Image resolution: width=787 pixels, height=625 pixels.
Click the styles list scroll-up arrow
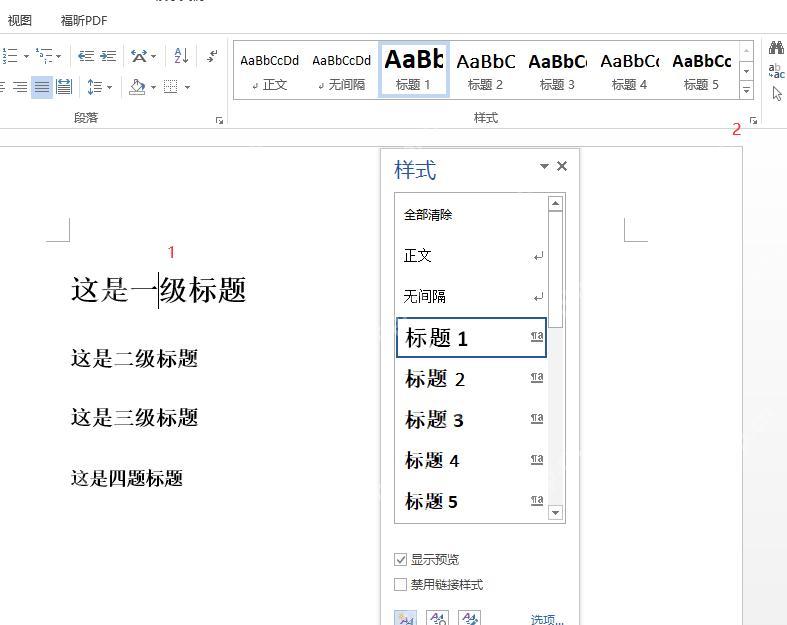(x=555, y=203)
